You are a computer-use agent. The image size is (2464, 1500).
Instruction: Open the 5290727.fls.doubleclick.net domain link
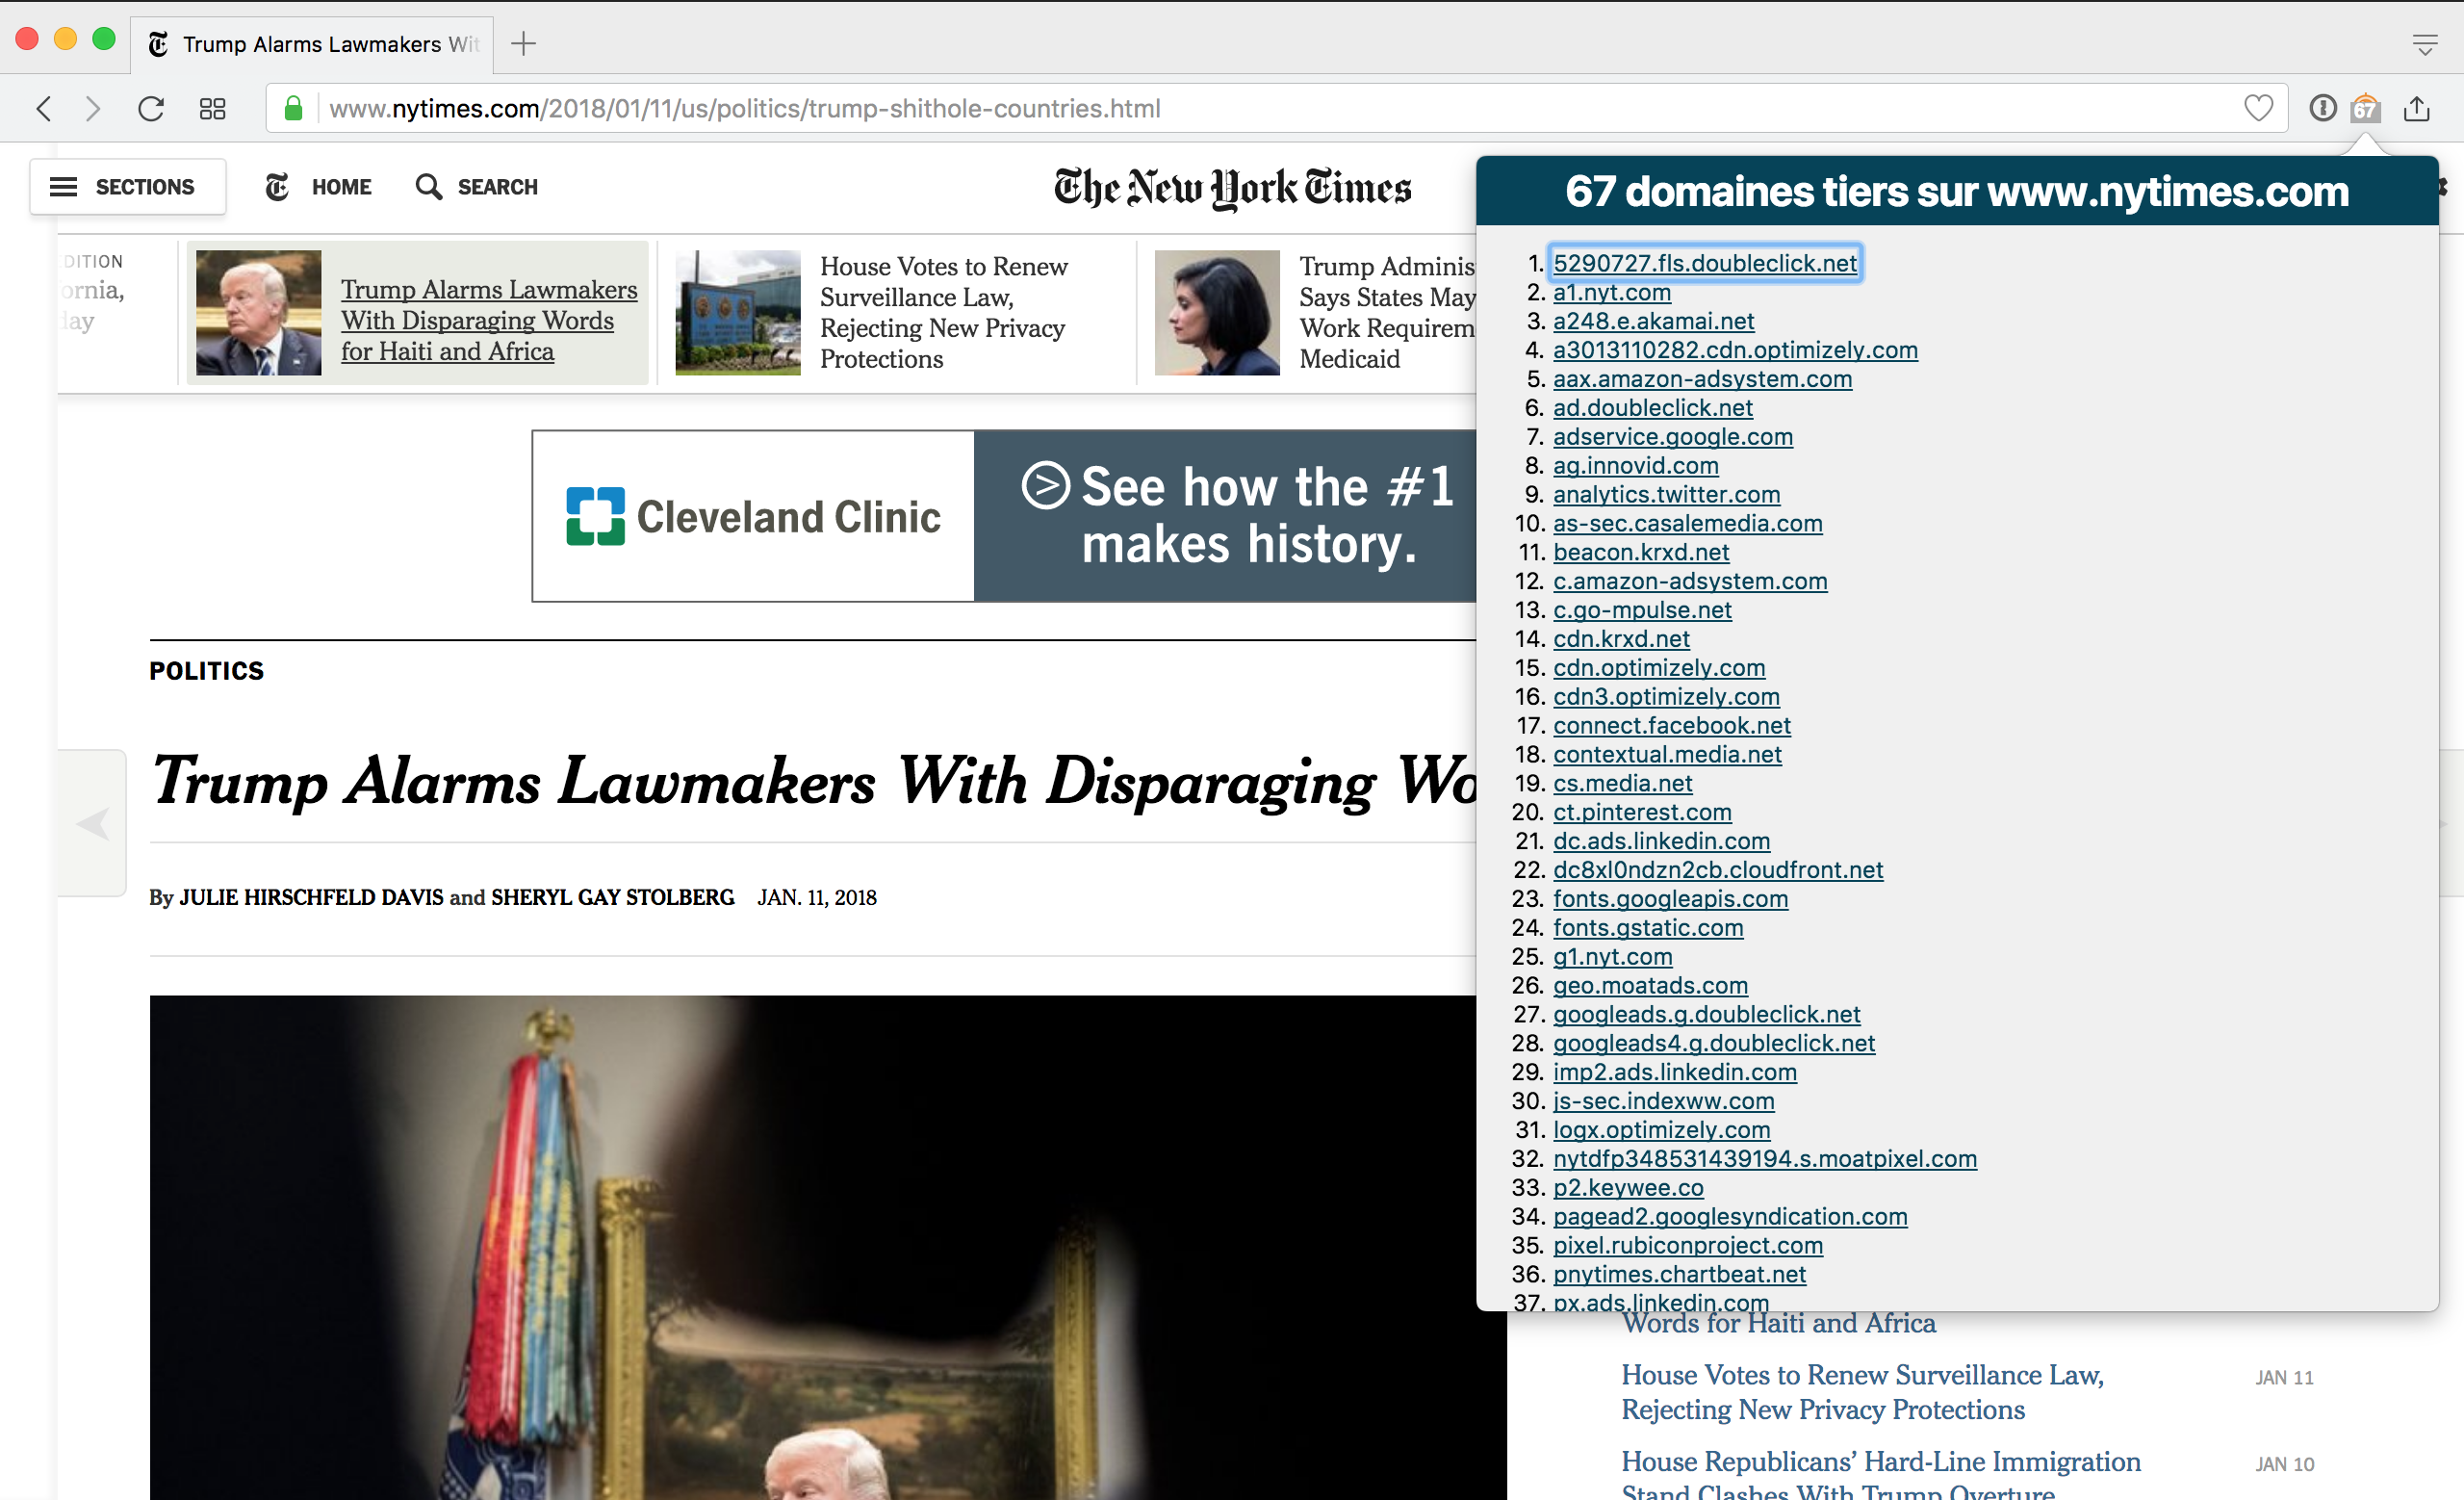1704,263
